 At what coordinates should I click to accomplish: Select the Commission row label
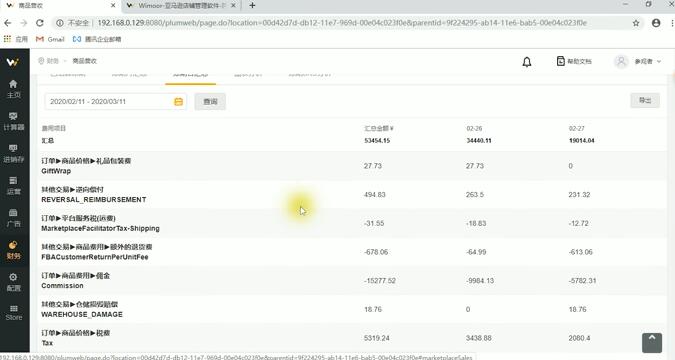(x=62, y=286)
